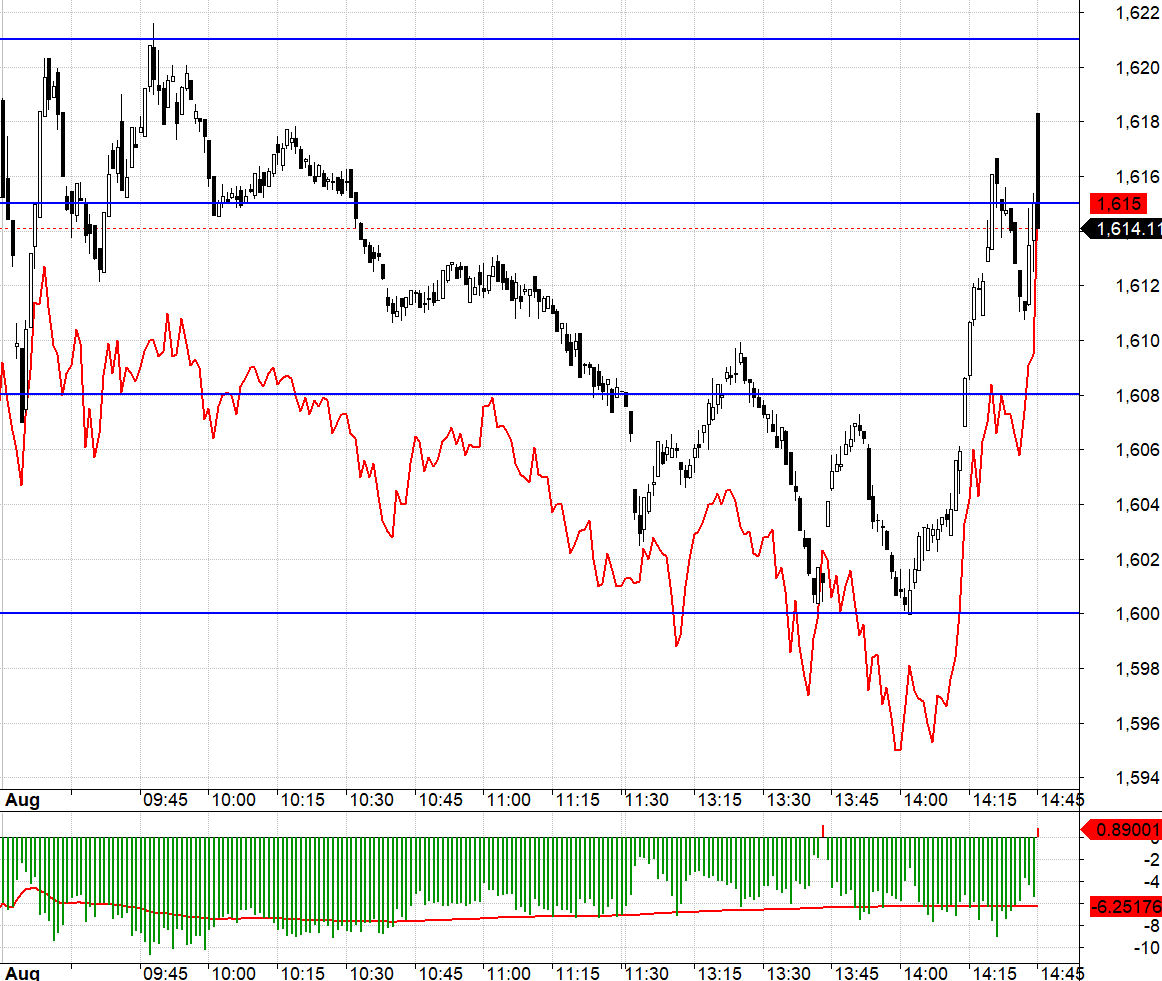Click the red 1,615 price label
Image resolution: width=1162 pixels, height=981 pixels.
1118,203
